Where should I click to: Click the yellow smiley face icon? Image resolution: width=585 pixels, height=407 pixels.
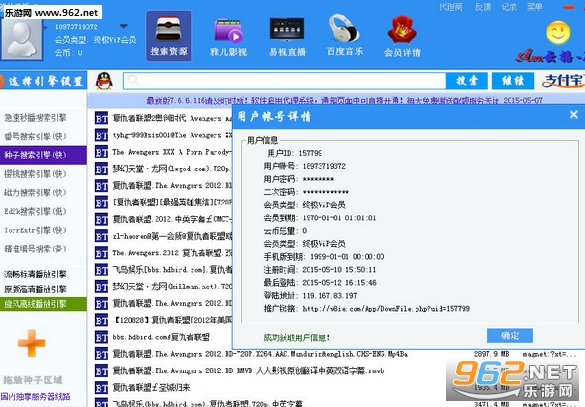(x=558, y=32)
